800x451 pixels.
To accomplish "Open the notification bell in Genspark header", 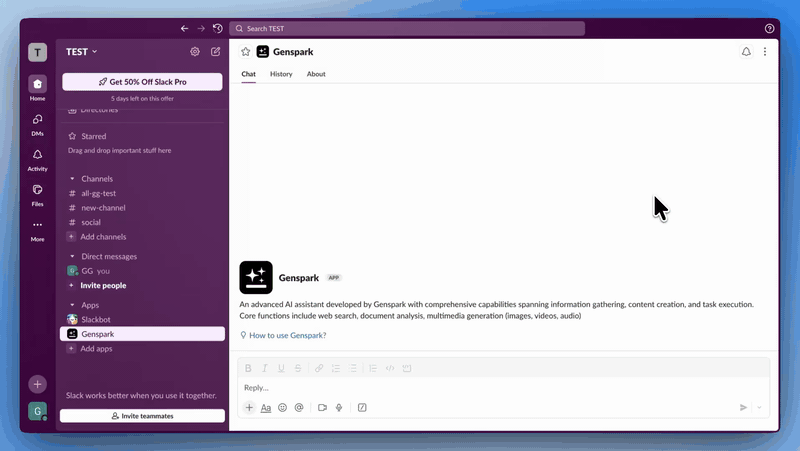I will tap(746, 52).
